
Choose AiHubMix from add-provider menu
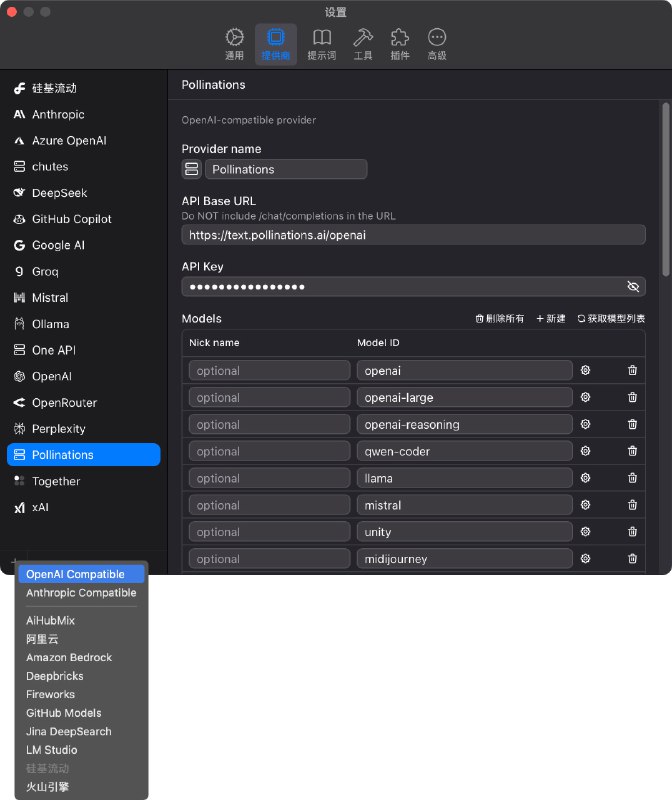81,620
